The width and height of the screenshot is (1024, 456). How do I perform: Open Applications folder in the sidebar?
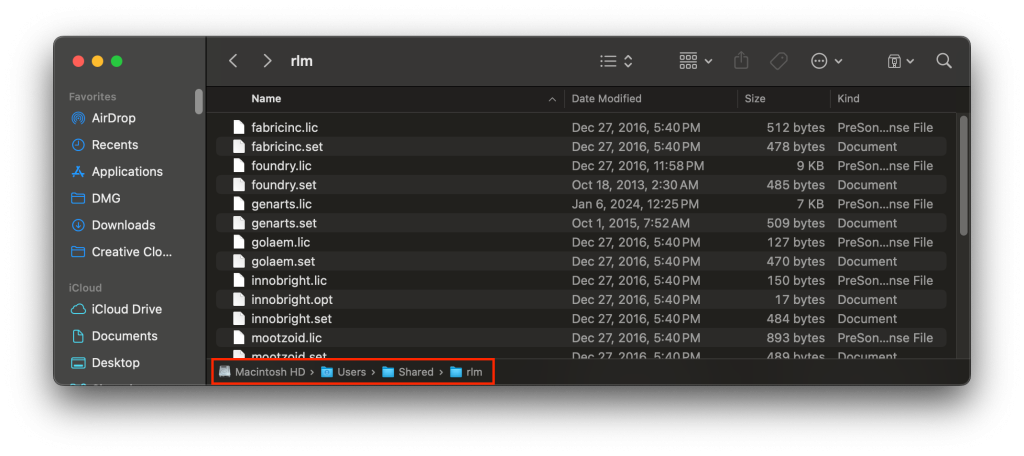point(127,172)
